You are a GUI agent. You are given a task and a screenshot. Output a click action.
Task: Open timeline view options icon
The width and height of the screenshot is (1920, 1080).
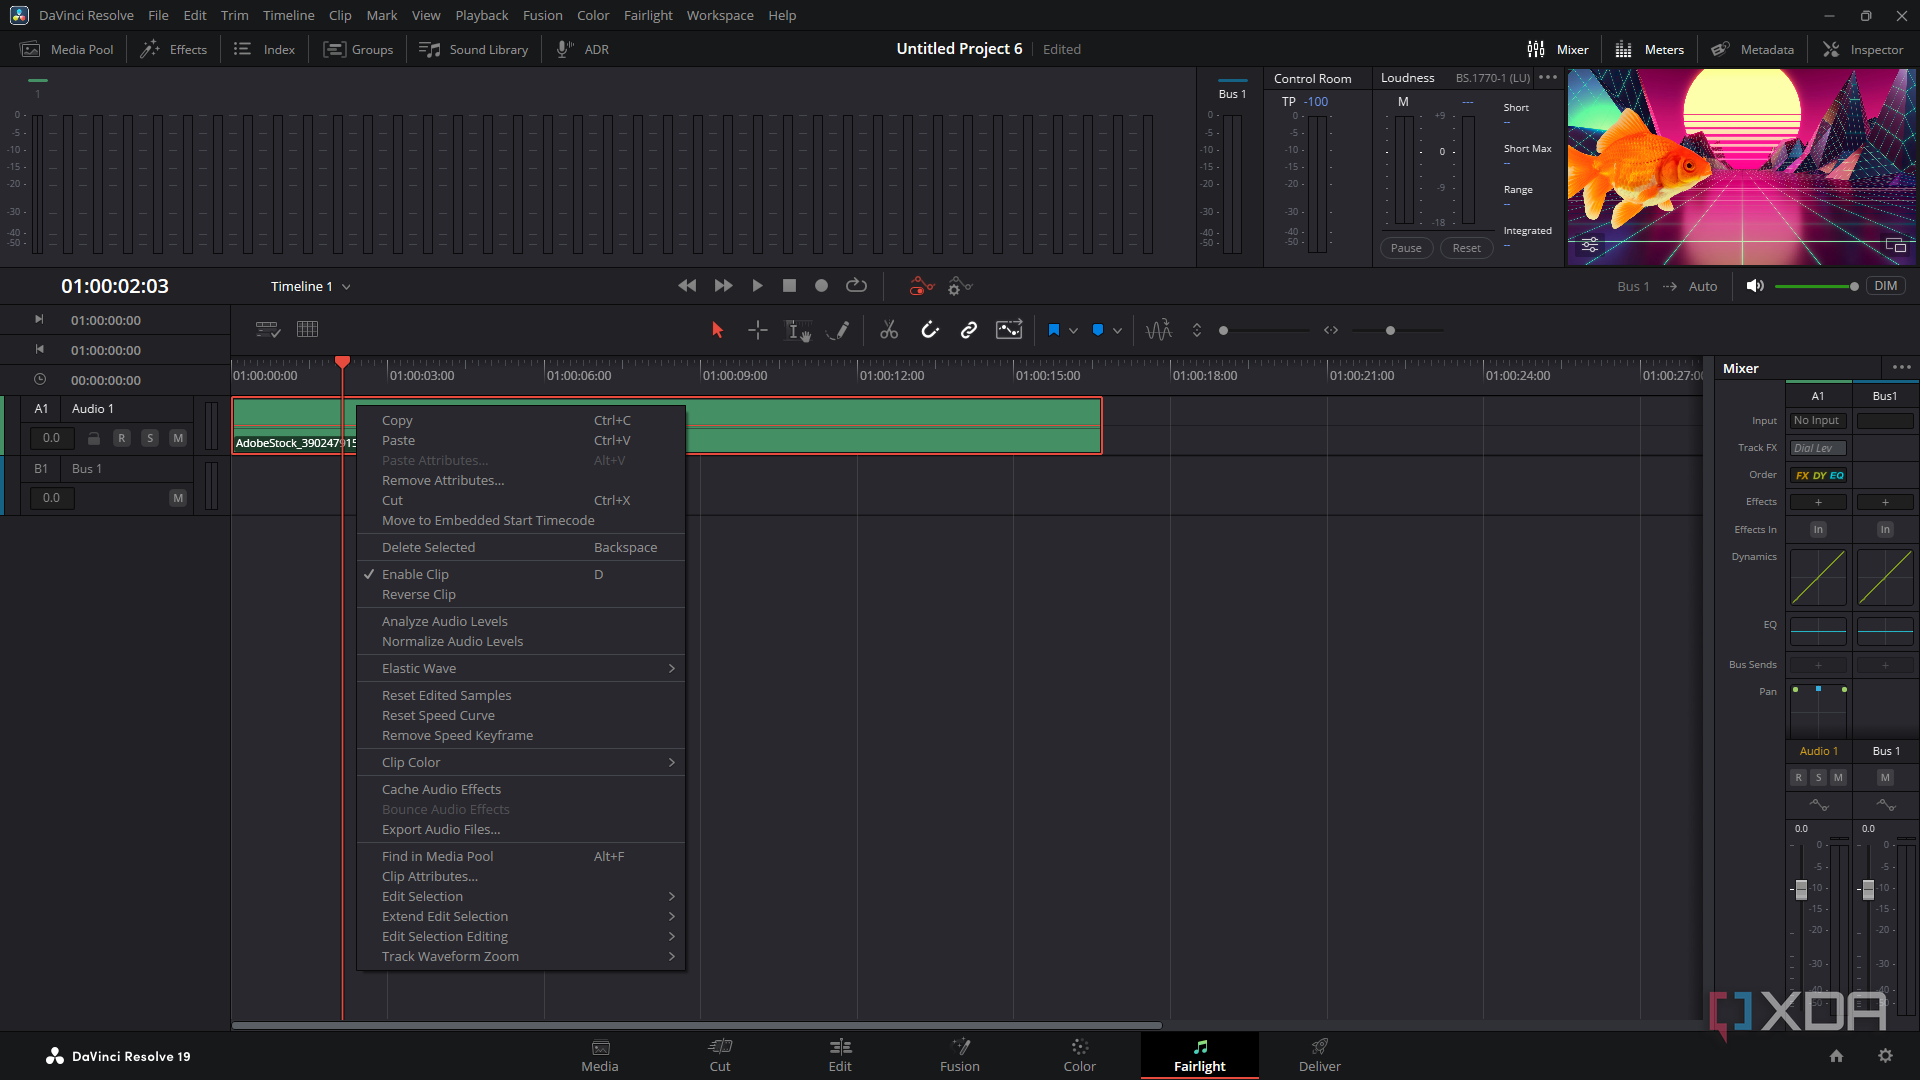point(267,329)
